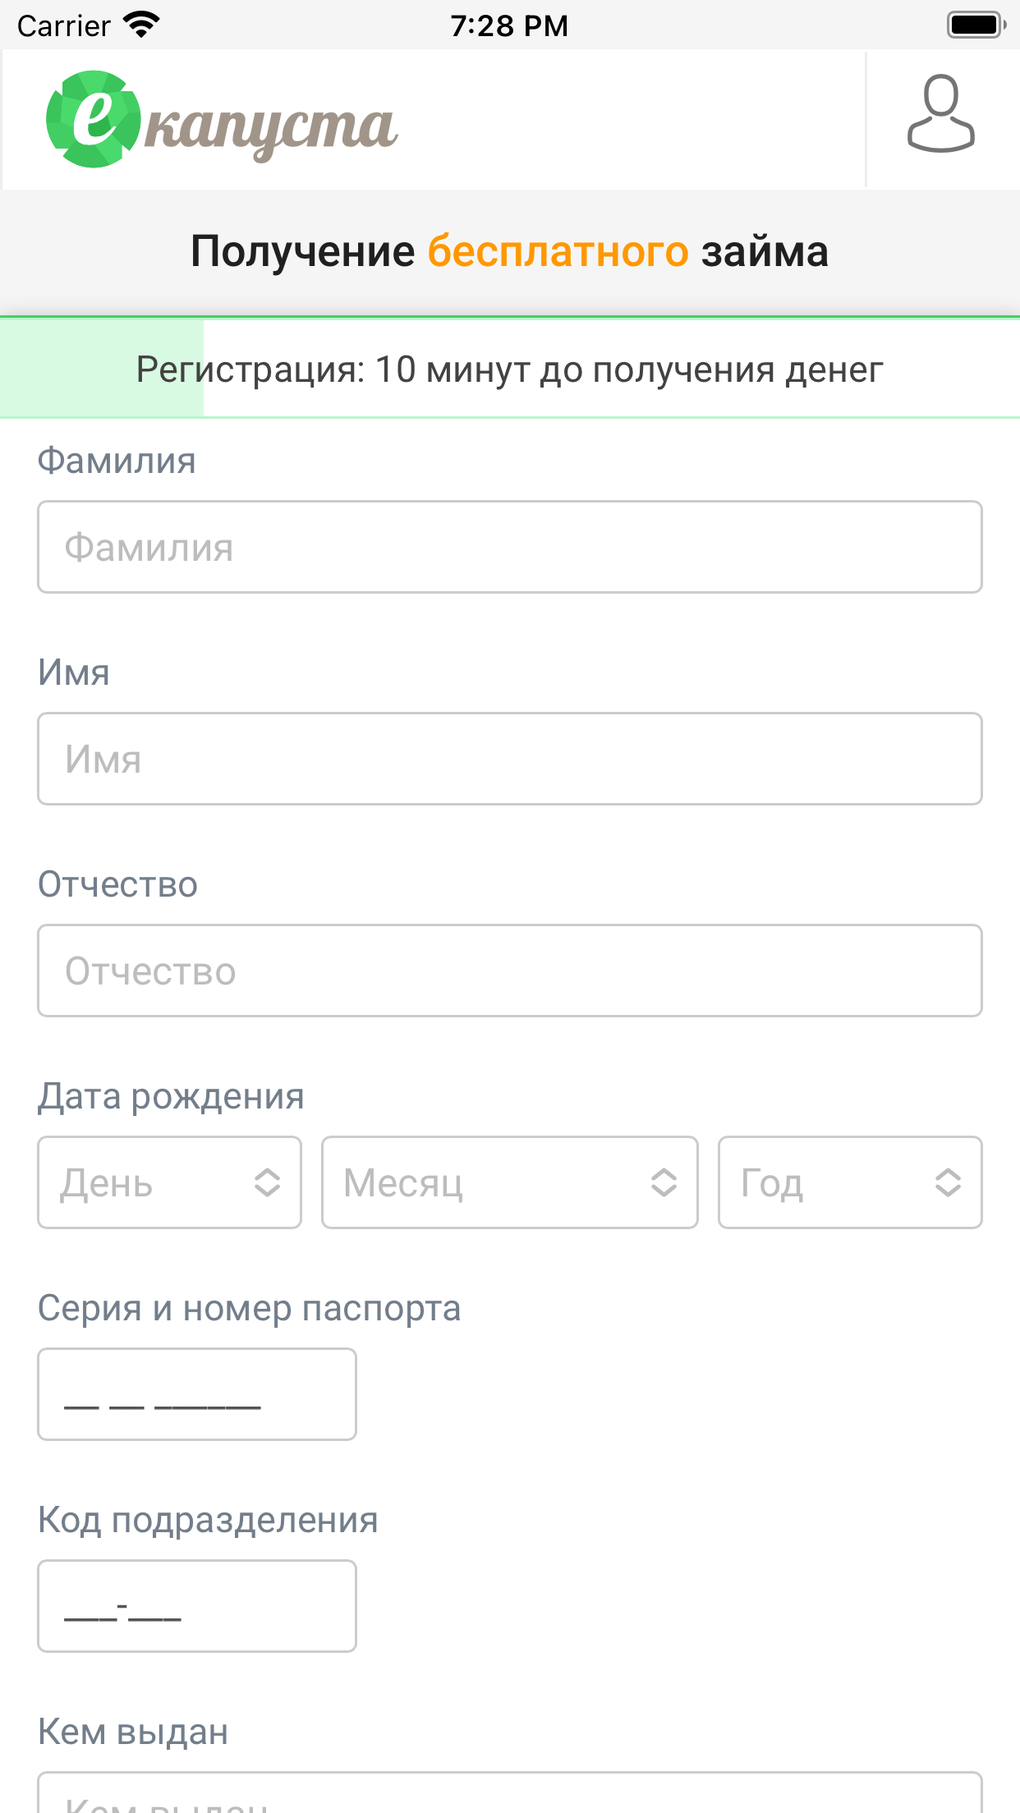1020x1813 pixels.
Task: Open the user profile icon
Action: click(x=940, y=114)
